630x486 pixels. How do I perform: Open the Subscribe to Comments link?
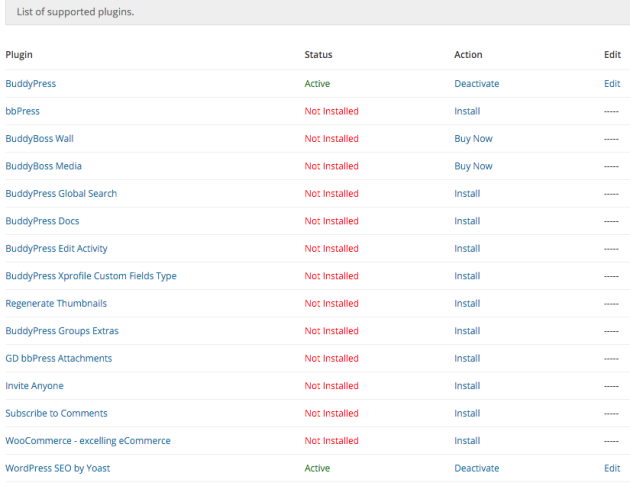pyautogui.click(x=56, y=413)
